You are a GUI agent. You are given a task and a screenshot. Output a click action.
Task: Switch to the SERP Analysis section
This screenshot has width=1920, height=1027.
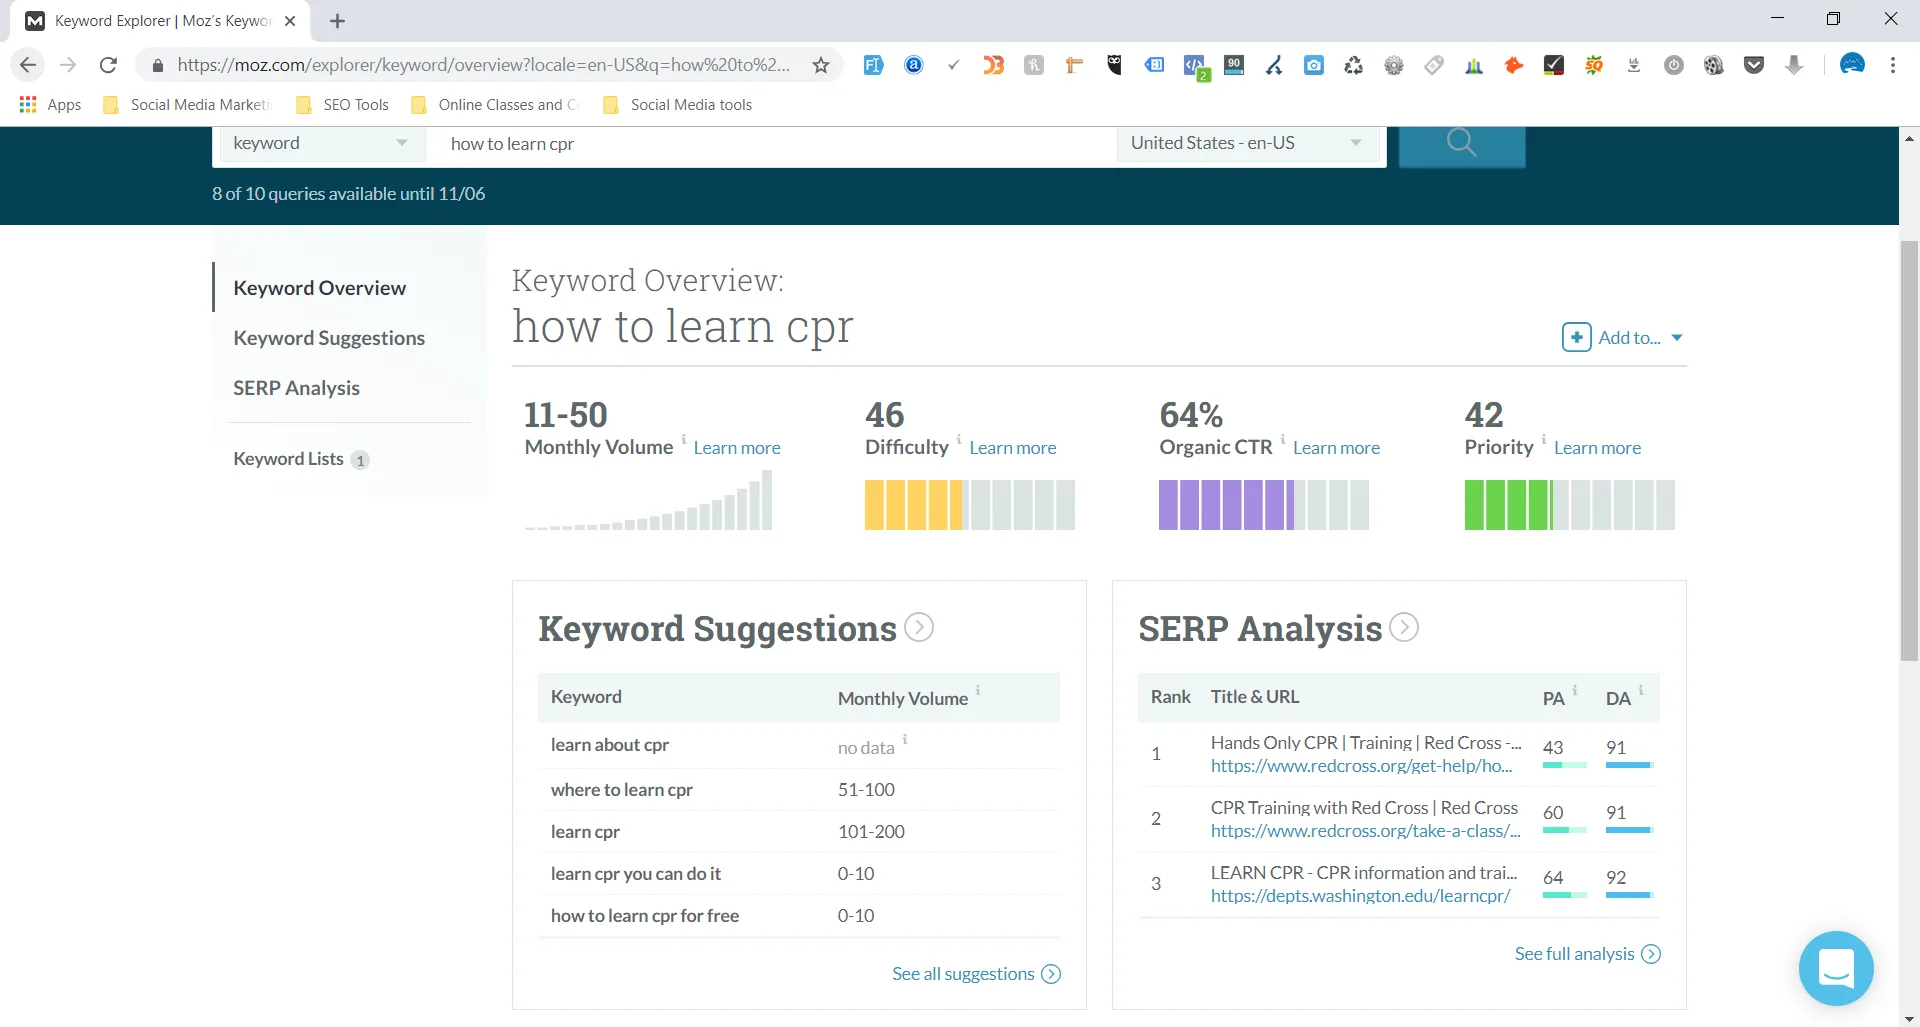(296, 387)
